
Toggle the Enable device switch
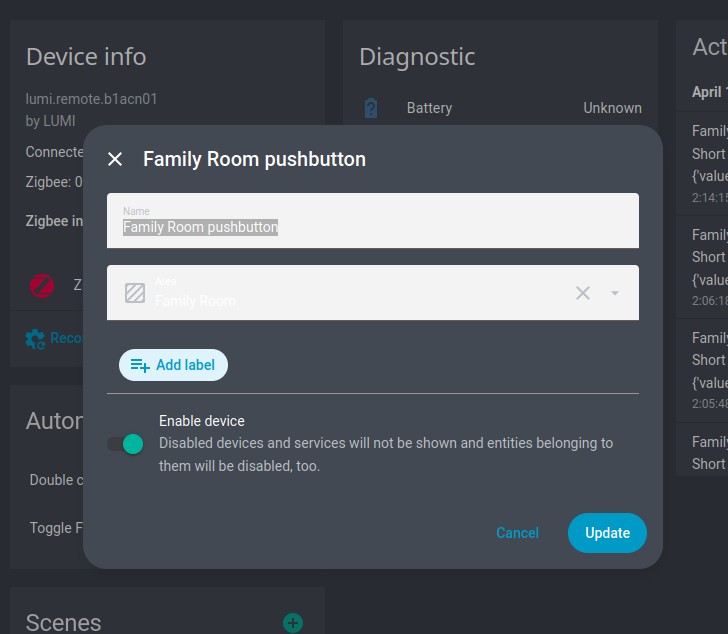tap(126, 443)
